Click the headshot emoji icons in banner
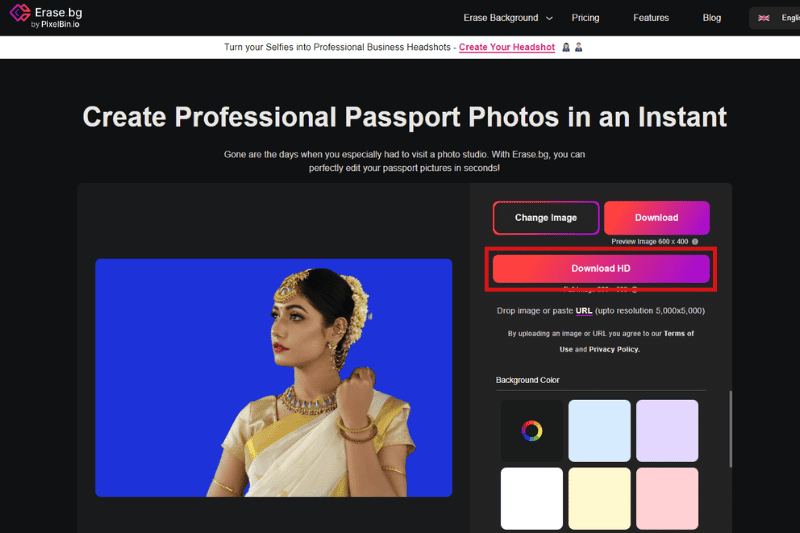 pos(572,47)
